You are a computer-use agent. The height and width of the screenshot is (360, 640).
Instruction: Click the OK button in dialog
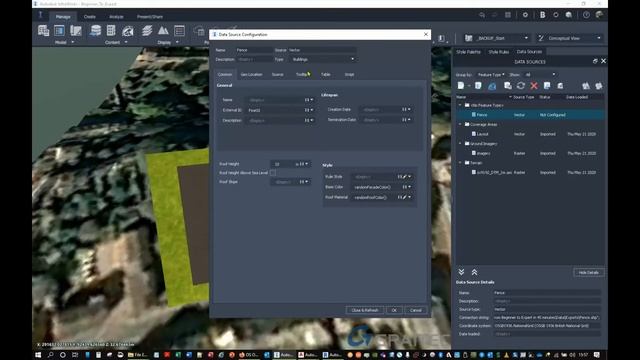tap(394, 310)
